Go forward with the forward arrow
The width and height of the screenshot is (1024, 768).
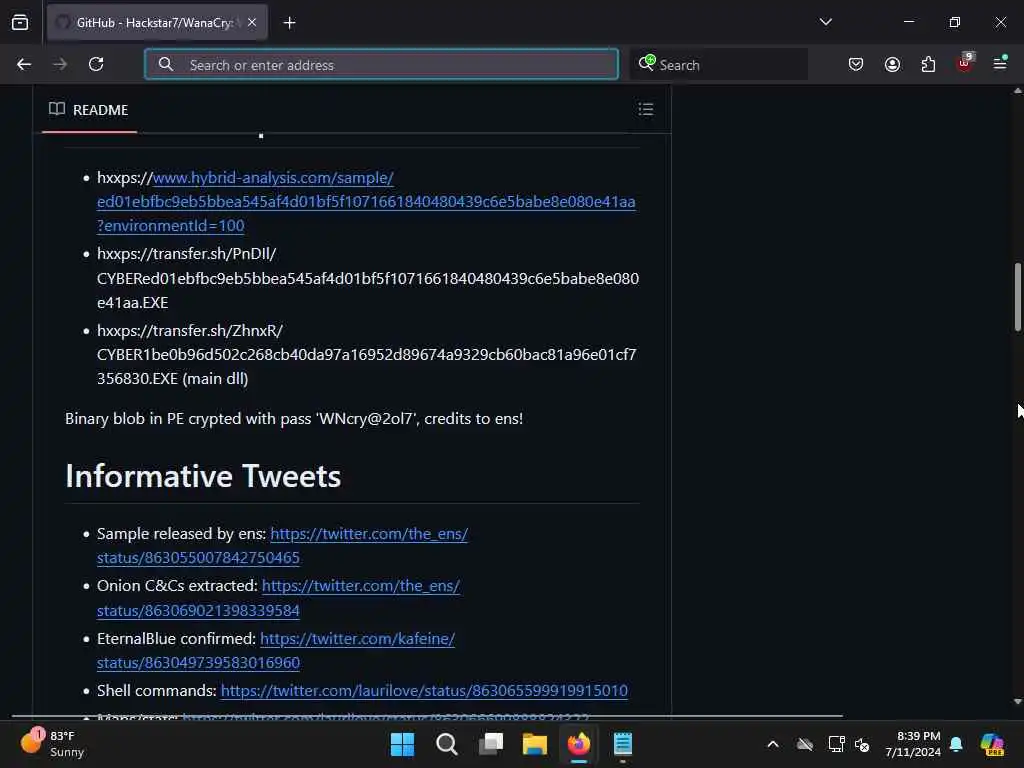coord(60,64)
